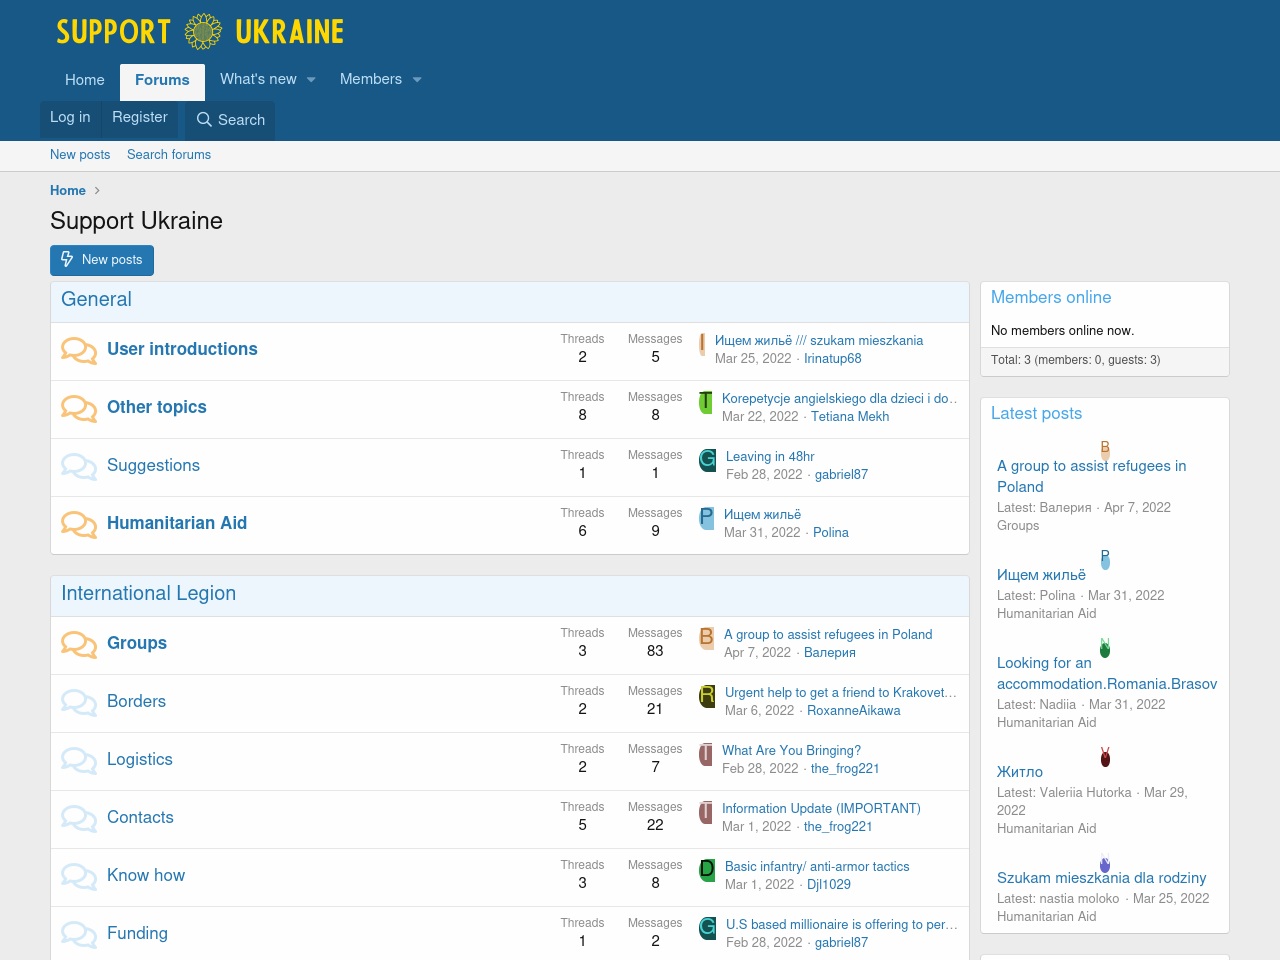
Task: Click the Other topics forum bubble icon
Action: (79, 408)
